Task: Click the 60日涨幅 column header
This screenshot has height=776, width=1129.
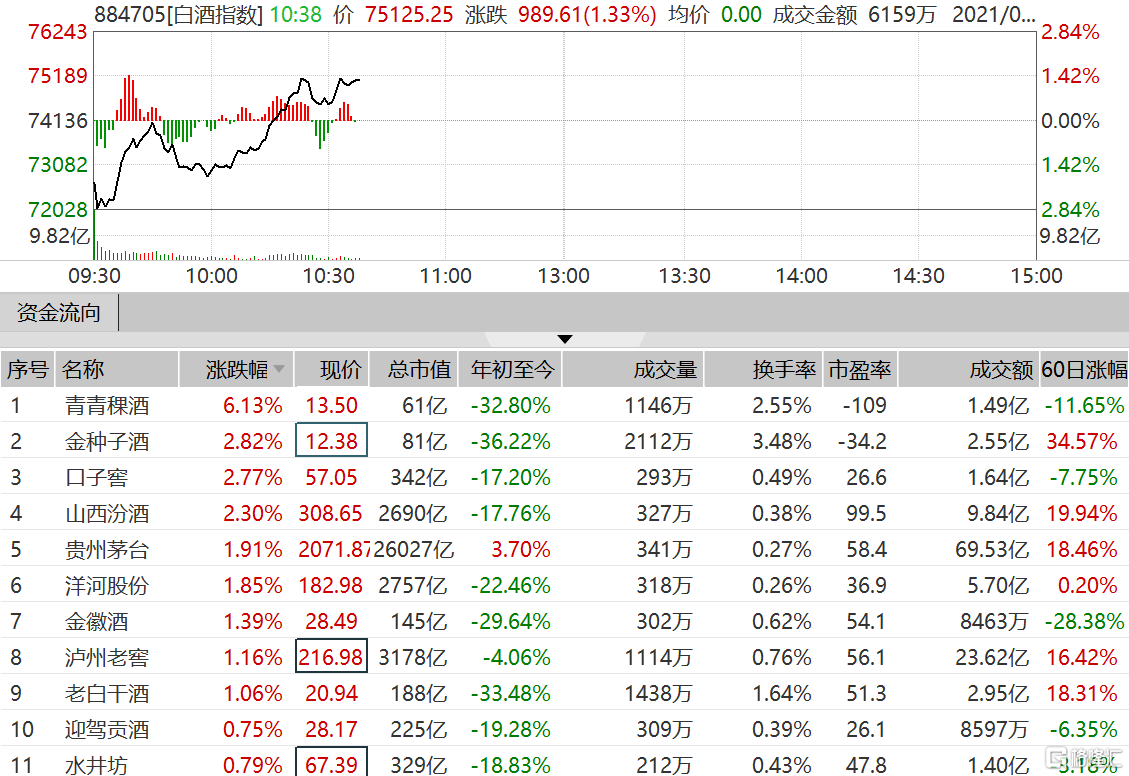Action: click(x=1084, y=369)
